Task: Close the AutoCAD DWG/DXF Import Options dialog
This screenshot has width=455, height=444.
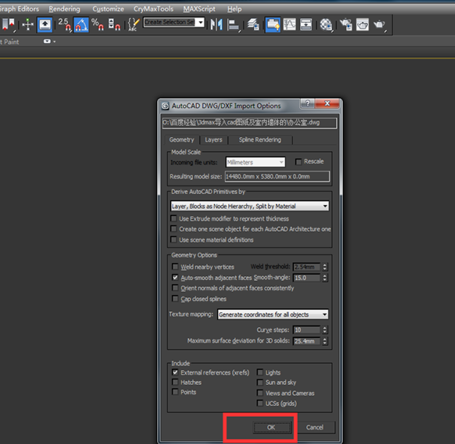Action: pyautogui.click(x=327, y=103)
